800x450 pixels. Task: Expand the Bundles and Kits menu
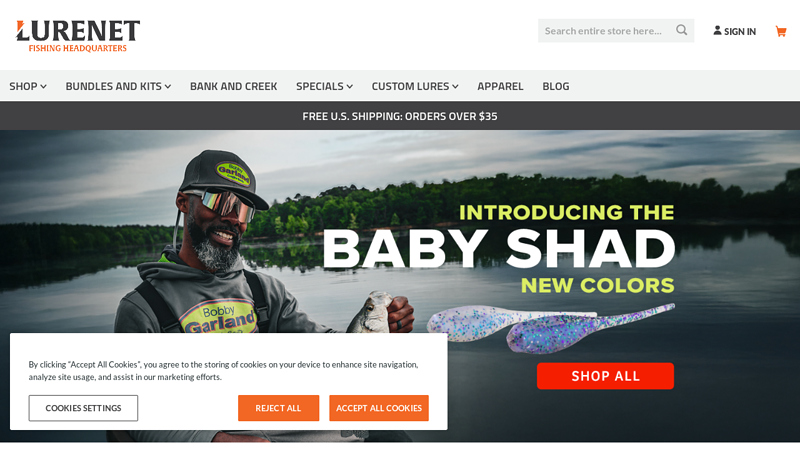click(x=118, y=86)
